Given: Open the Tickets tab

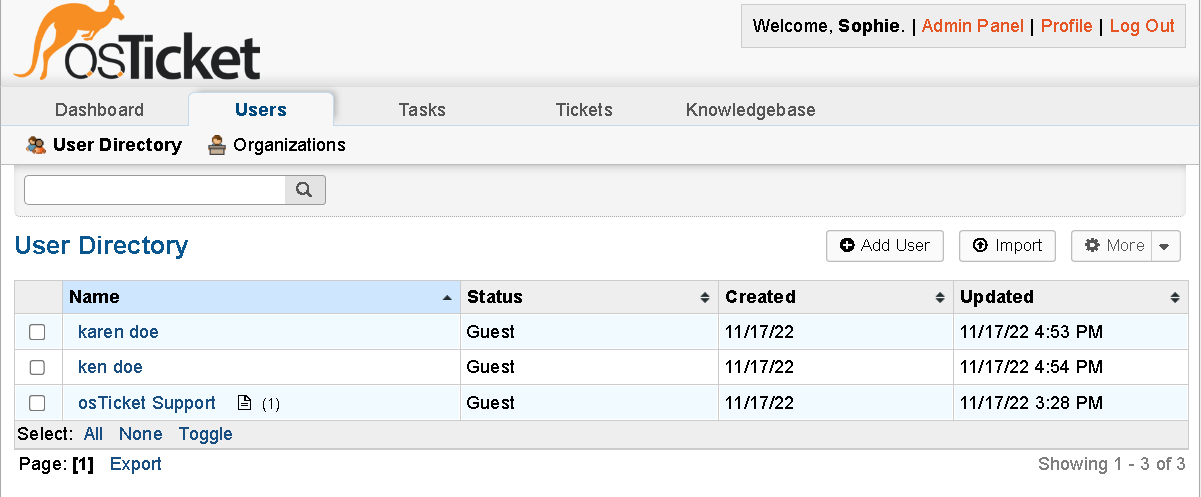Looking at the screenshot, I should point(584,110).
